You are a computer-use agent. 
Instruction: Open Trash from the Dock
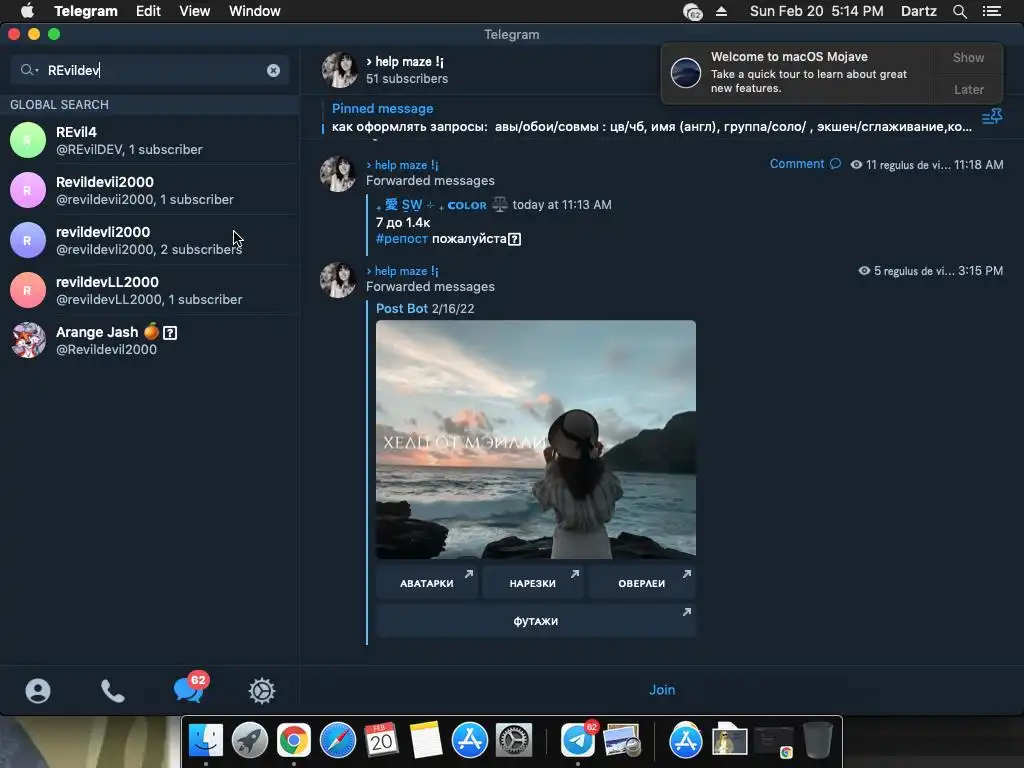pos(818,740)
